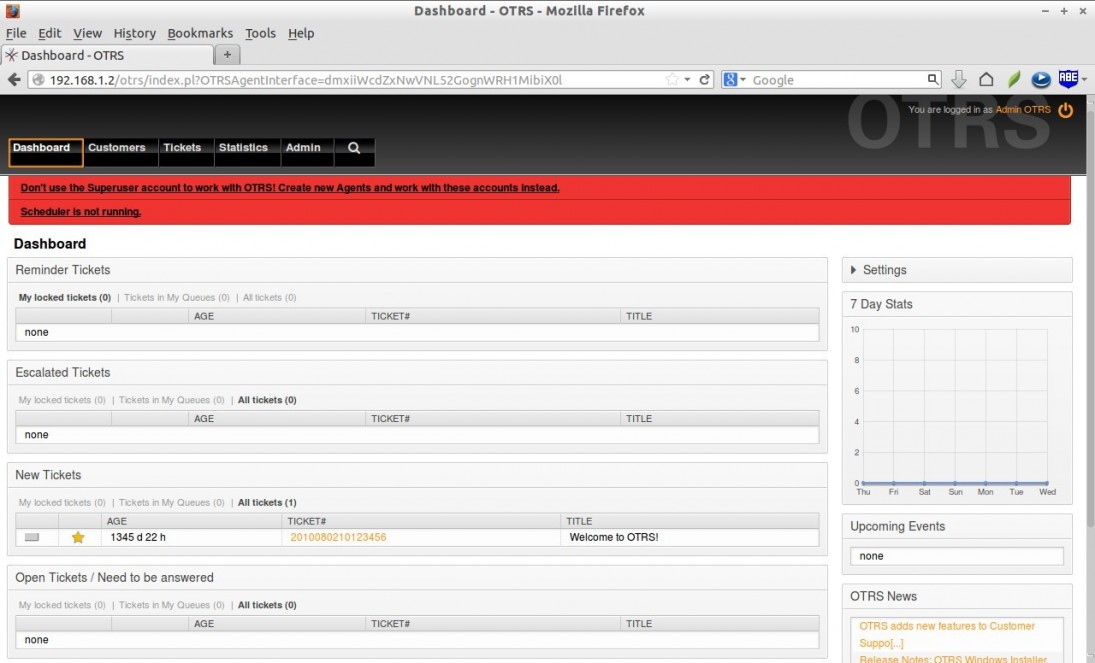Image resolution: width=1095 pixels, height=663 pixels.
Task: Go back using the browser back arrow
Action: [15, 79]
